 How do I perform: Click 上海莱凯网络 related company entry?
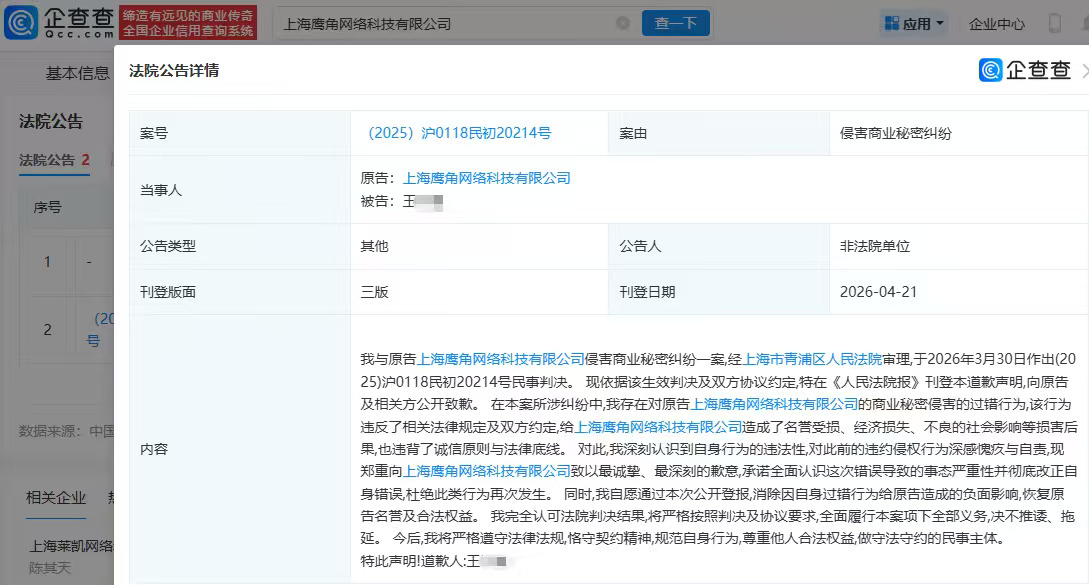click(x=72, y=546)
